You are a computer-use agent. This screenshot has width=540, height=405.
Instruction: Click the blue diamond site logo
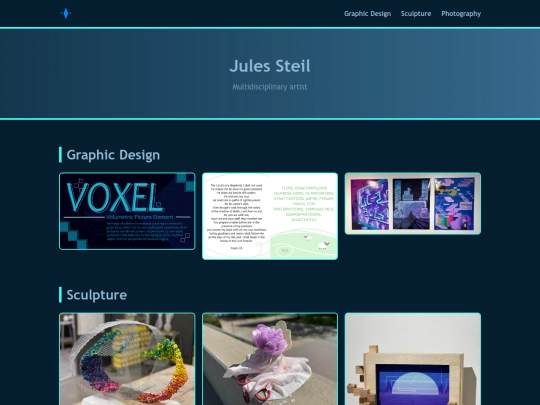pos(66,13)
